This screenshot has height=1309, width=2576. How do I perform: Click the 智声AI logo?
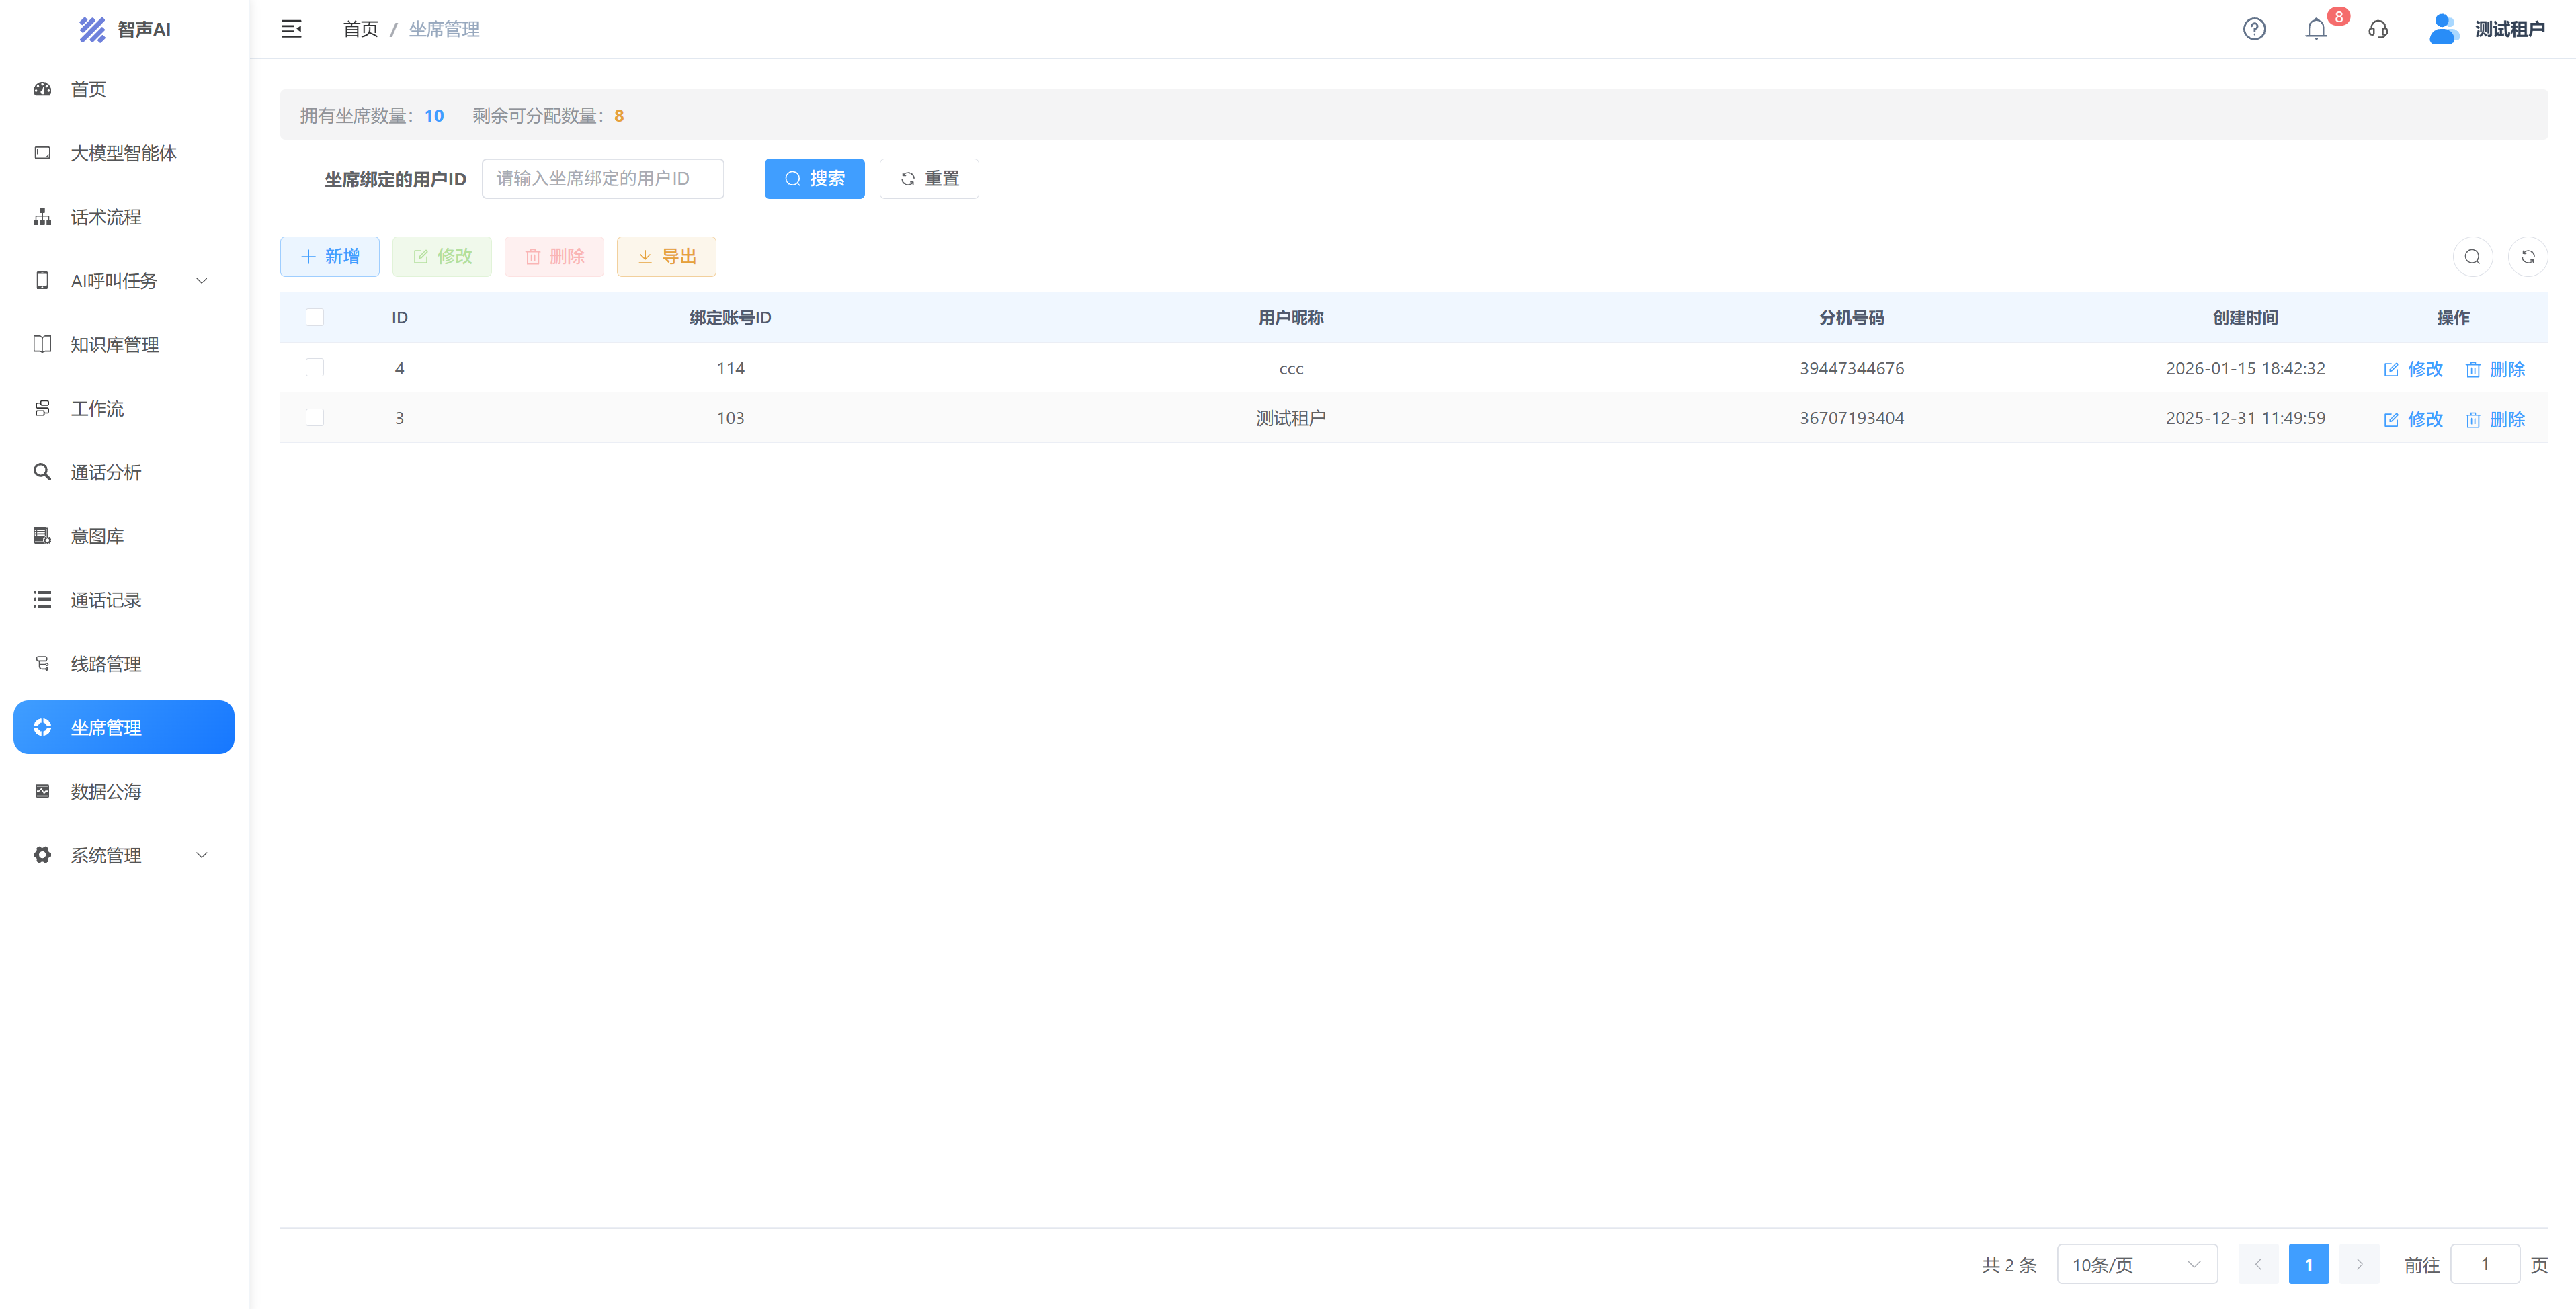tap(125, 29)
